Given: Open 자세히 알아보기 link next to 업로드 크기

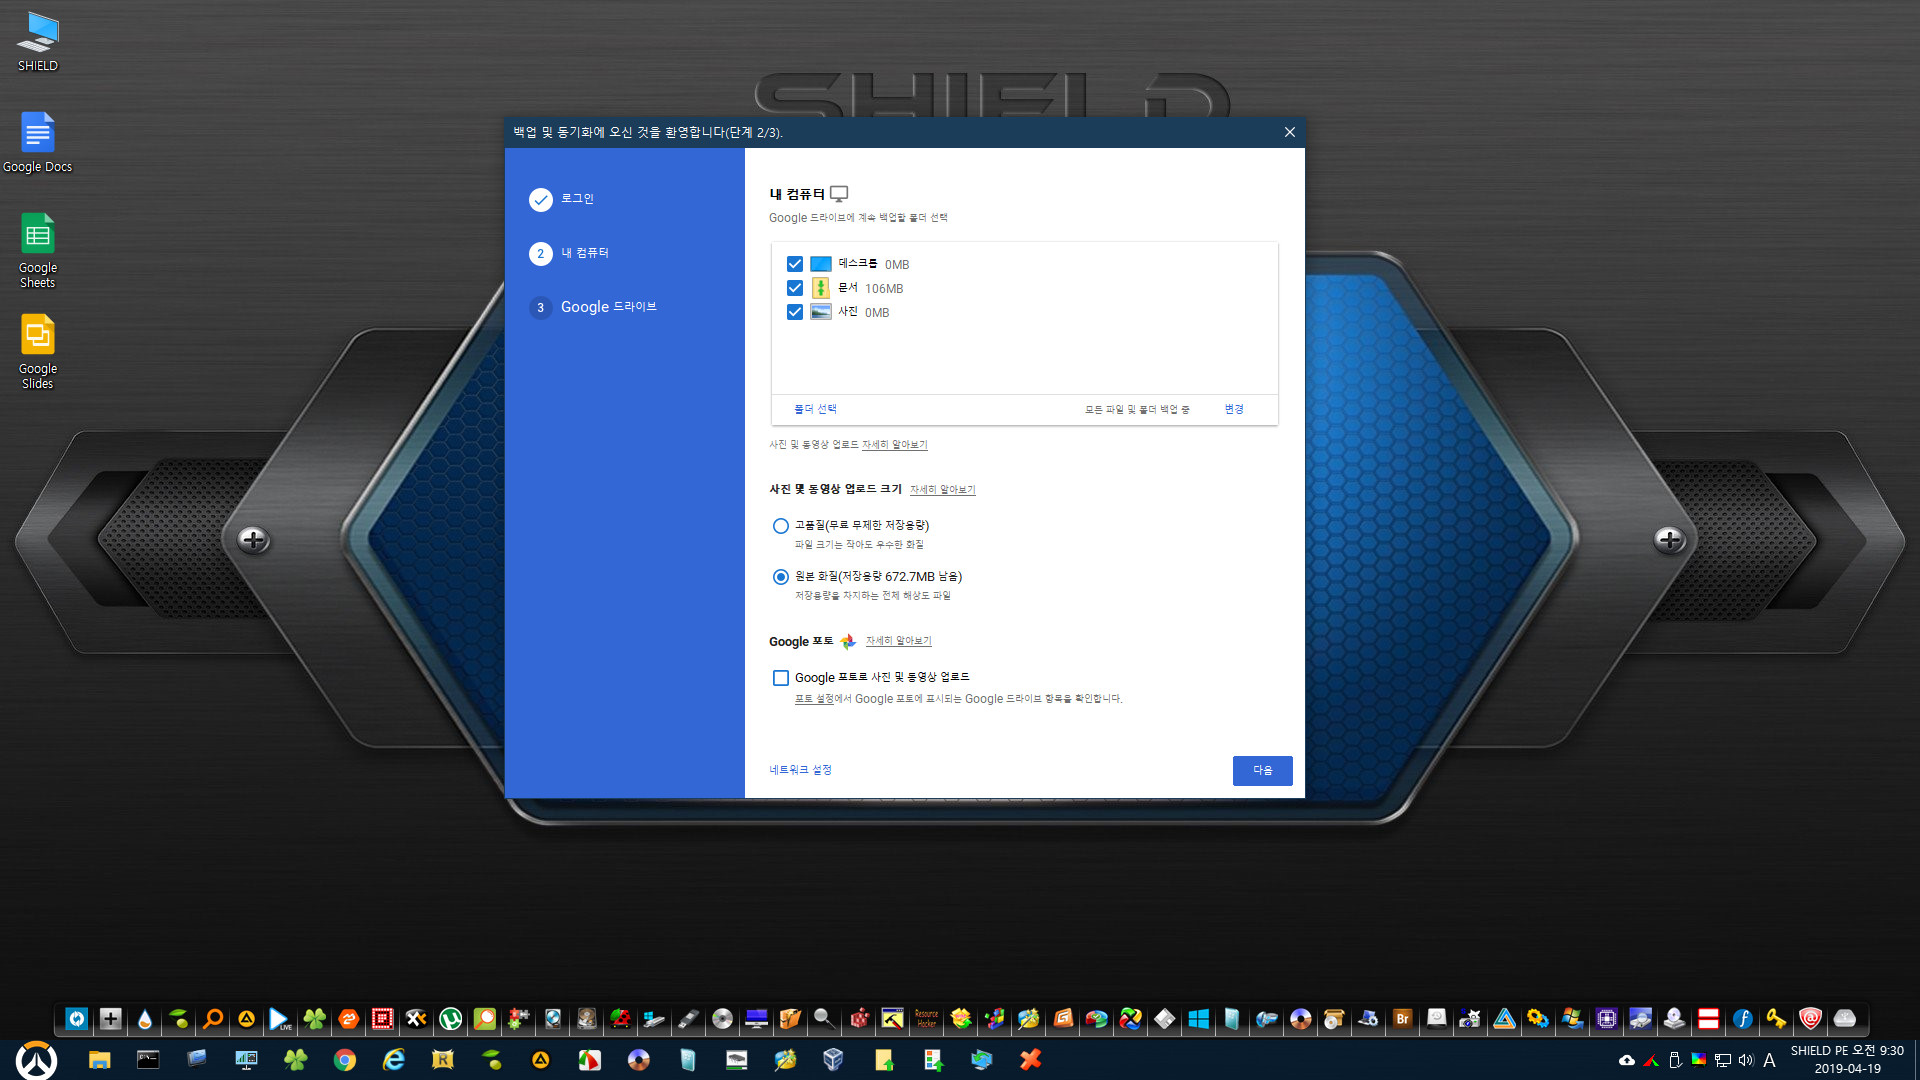Looking at the screenshot, I should tap(942, 490).
